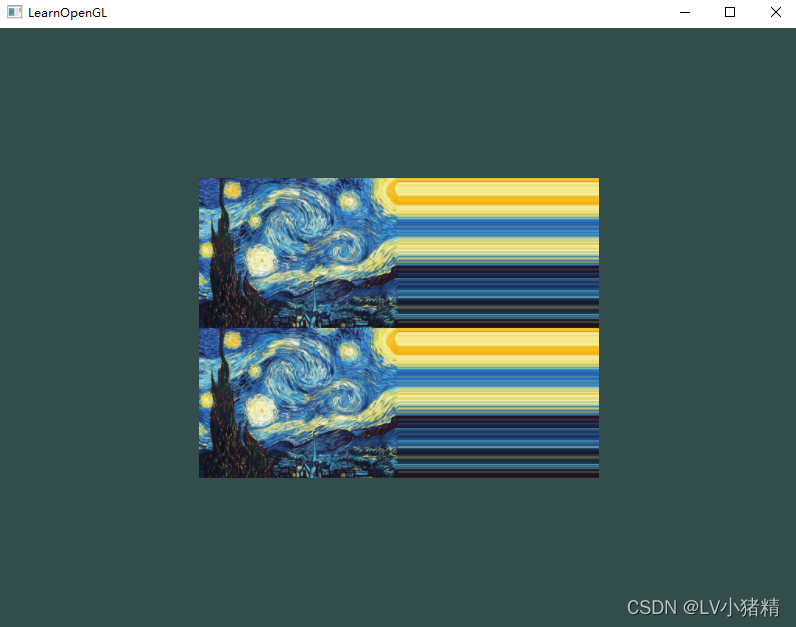The image size is (796, 627).
Task: Maximize the LearnOpenGL window
Action: click(730, 12)
